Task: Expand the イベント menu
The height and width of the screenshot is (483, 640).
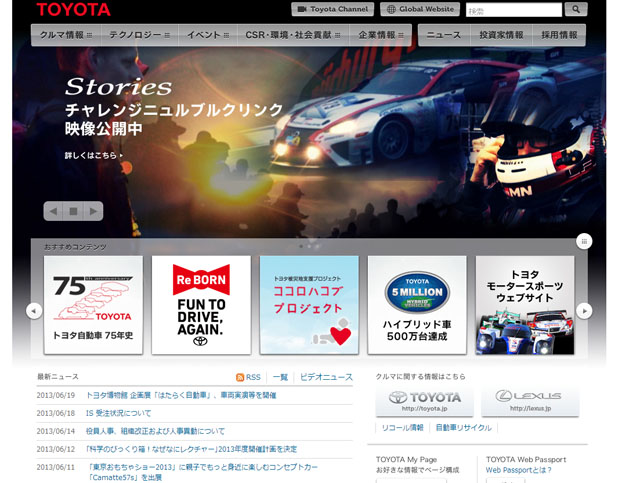Action: click(208, 35)
